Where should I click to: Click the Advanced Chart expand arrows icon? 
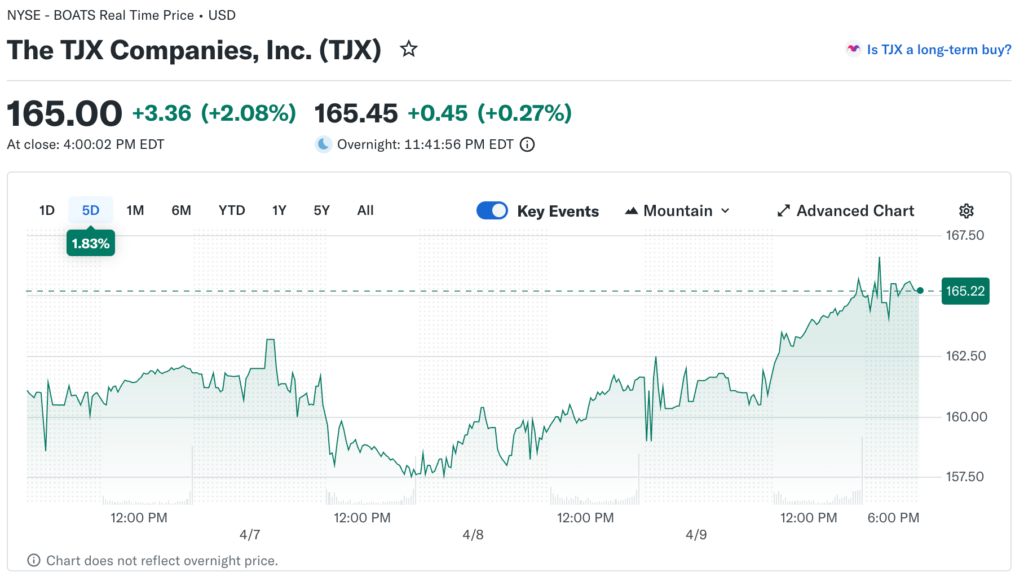(x=783, y=211)
